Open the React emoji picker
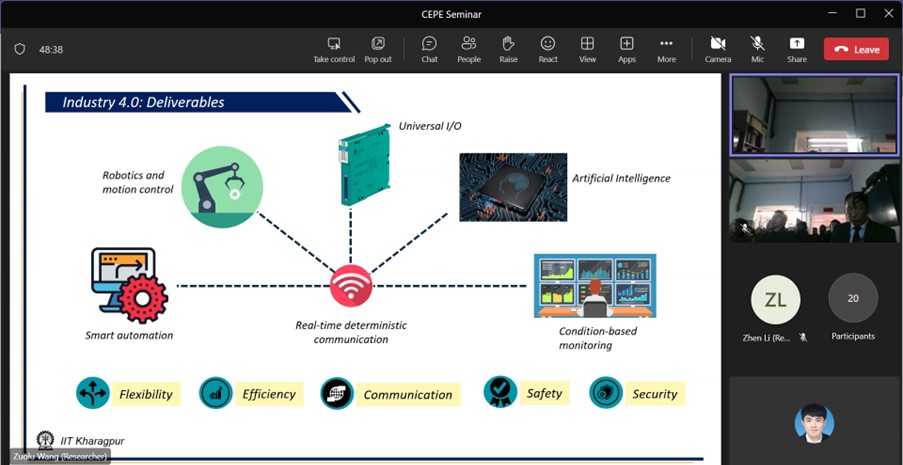The image size is (903, 465). (x=548, y=44)
